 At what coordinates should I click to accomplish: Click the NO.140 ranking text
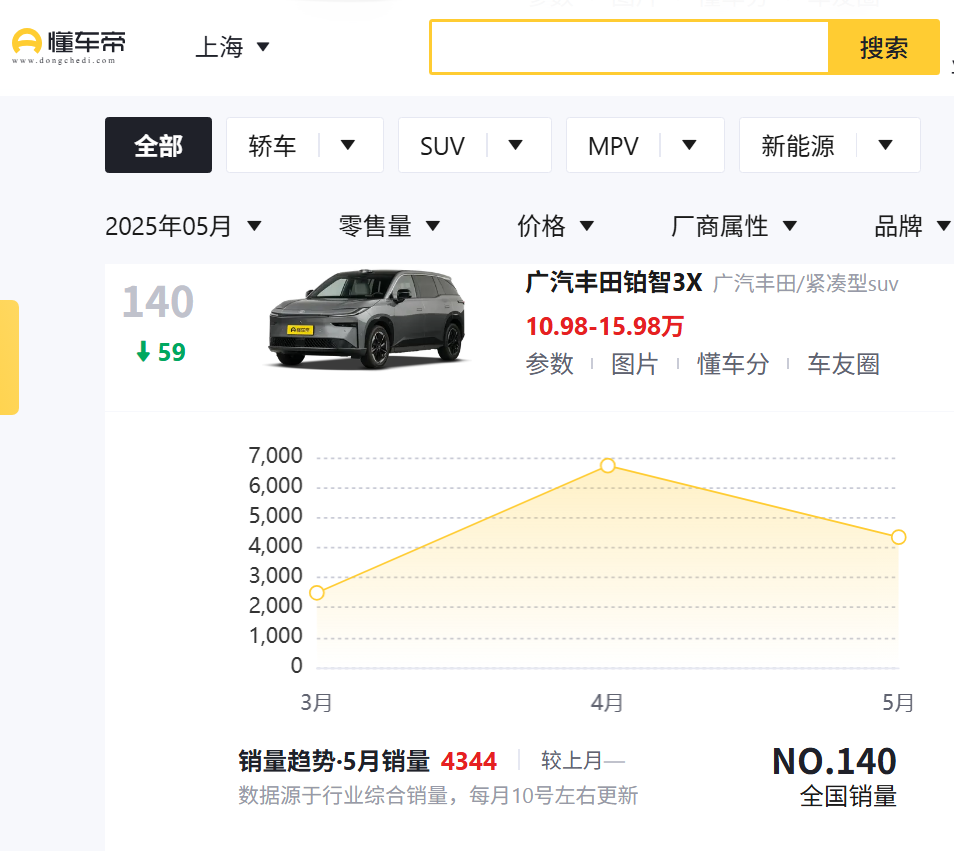click(834, 762)
